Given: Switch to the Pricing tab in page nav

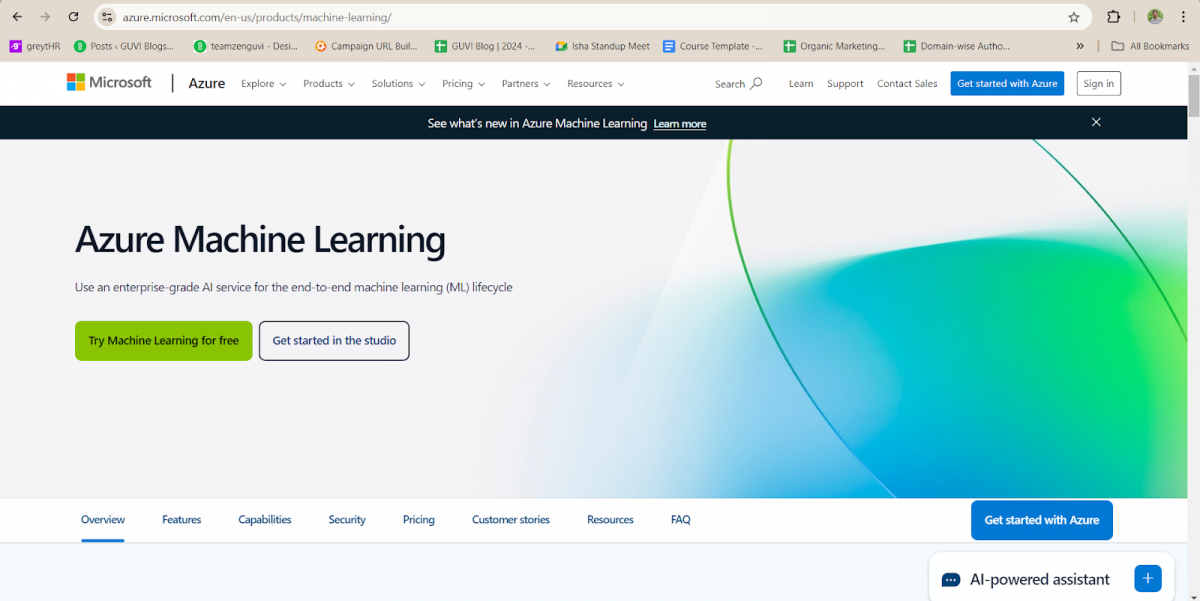Looking at the screenshot, I should pyautogui.click(x=419, y=520).
